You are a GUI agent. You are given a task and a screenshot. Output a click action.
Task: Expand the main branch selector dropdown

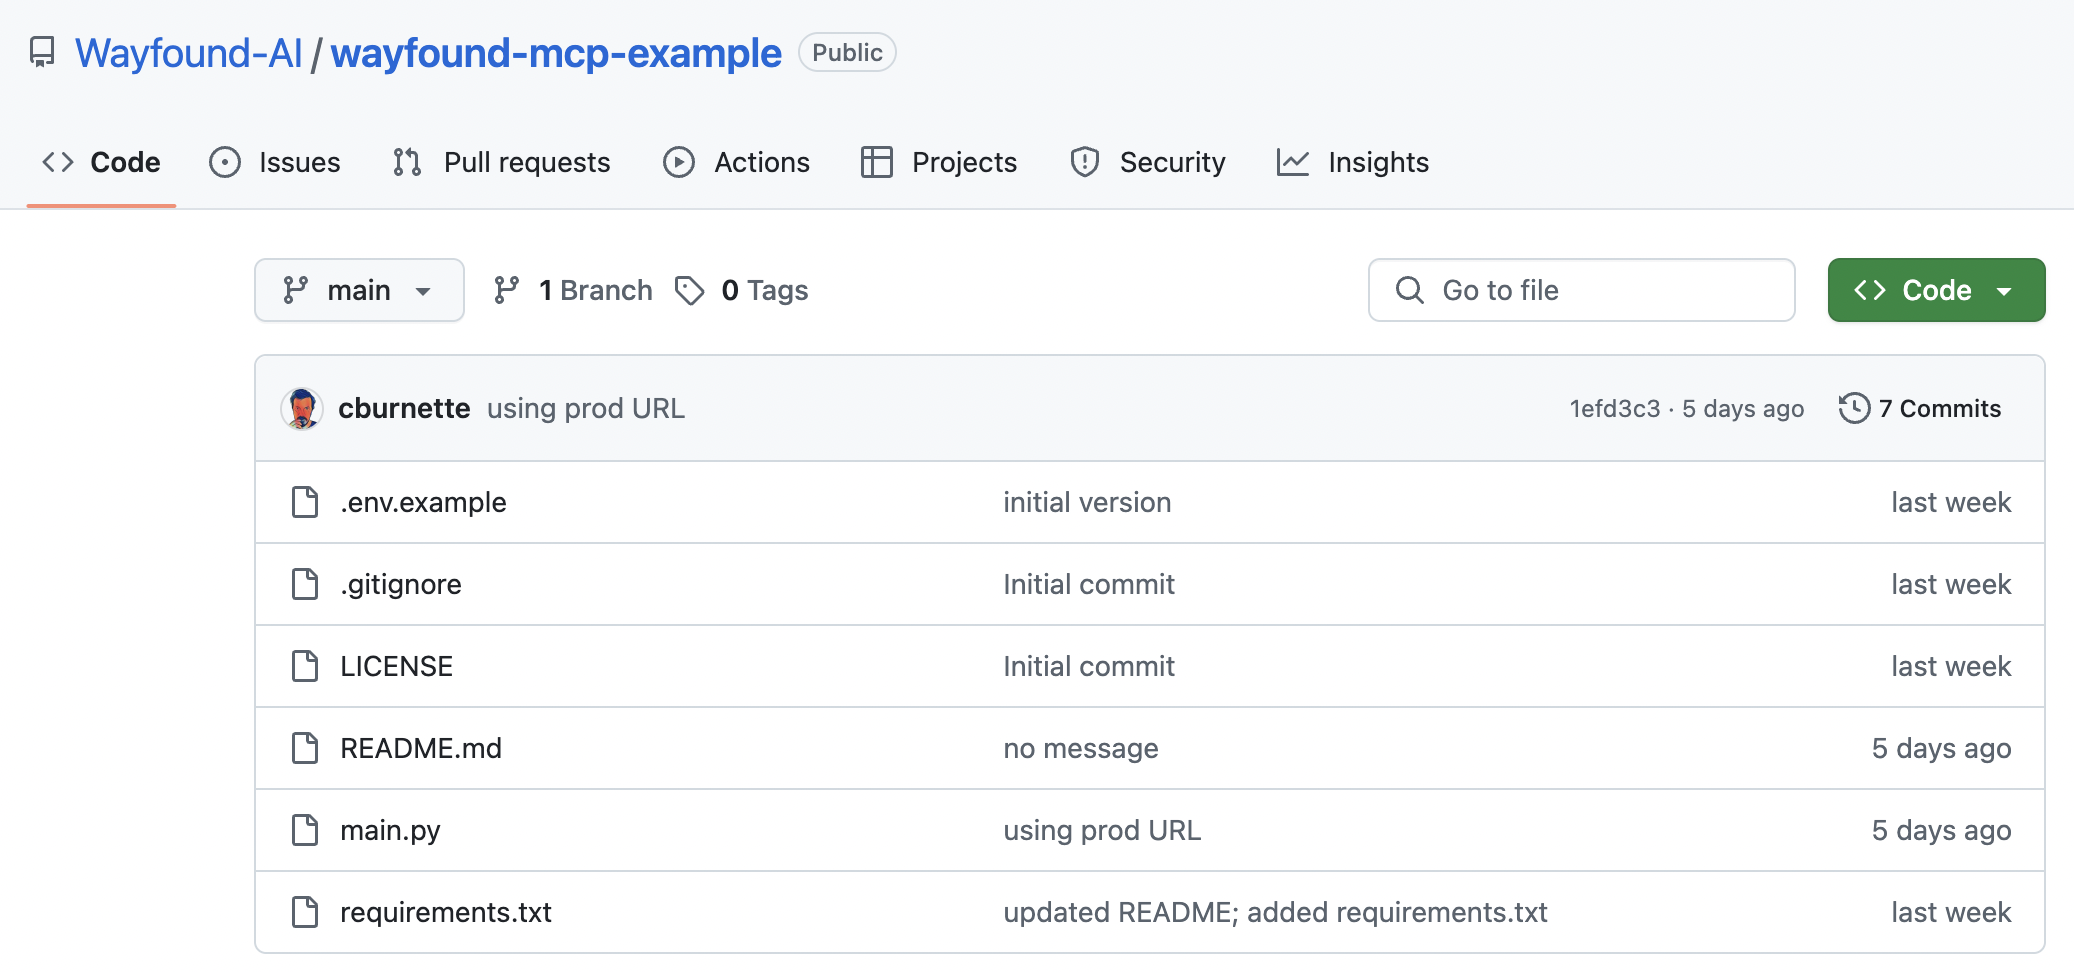359,290
